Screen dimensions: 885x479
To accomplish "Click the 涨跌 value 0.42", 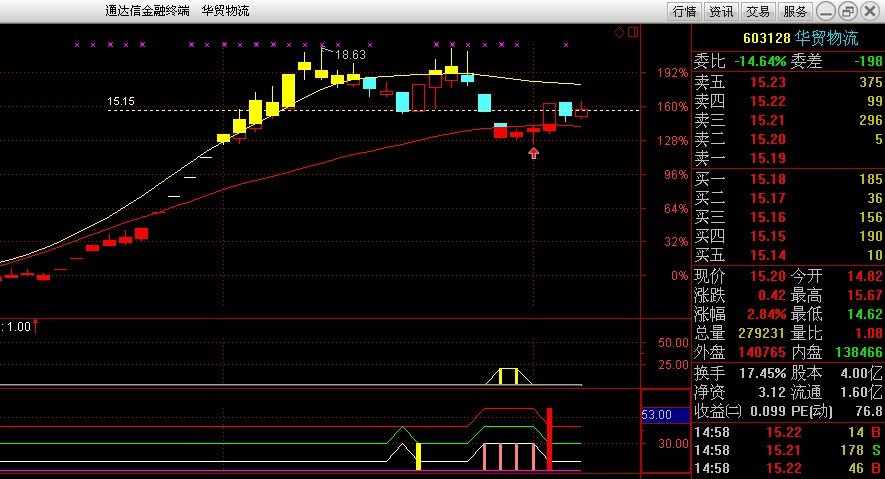I will tap(772, 296).
